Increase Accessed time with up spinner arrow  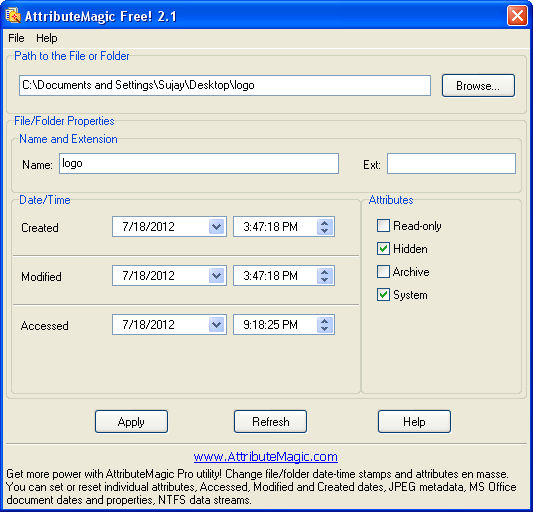point(325,321)
